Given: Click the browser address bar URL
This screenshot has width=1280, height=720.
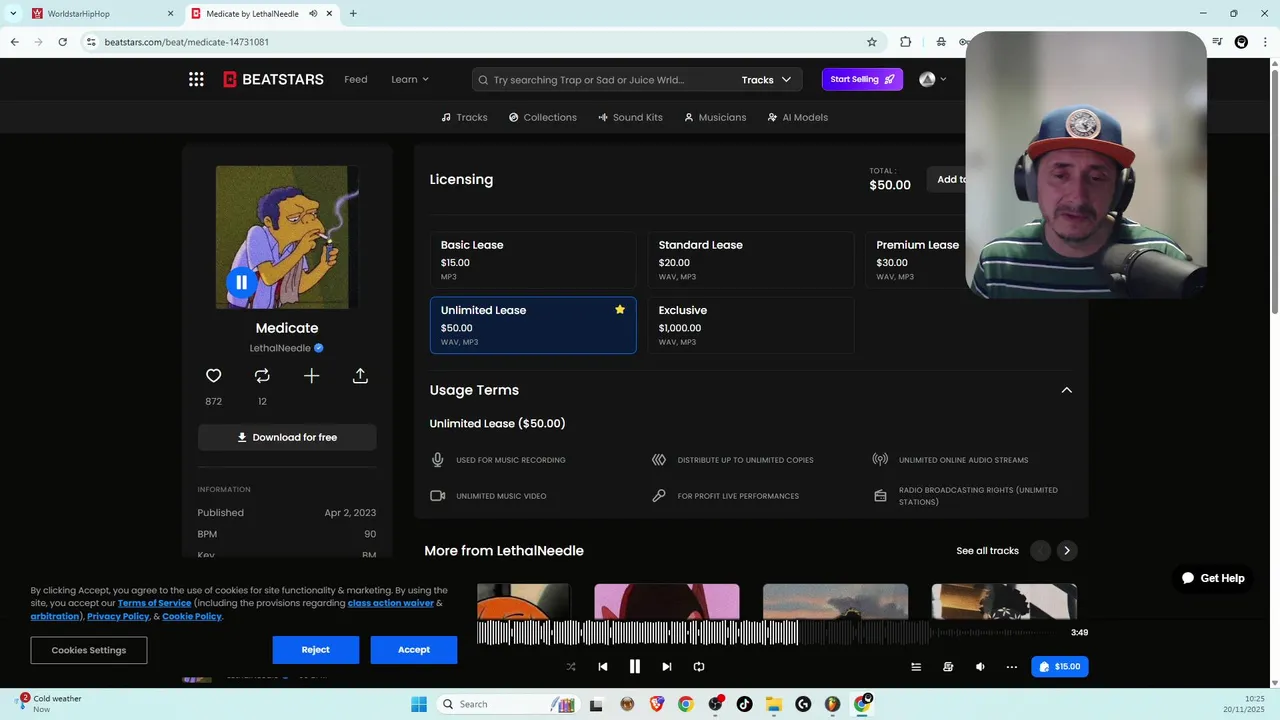Looking at the screenshot, I should click(187, 42).
